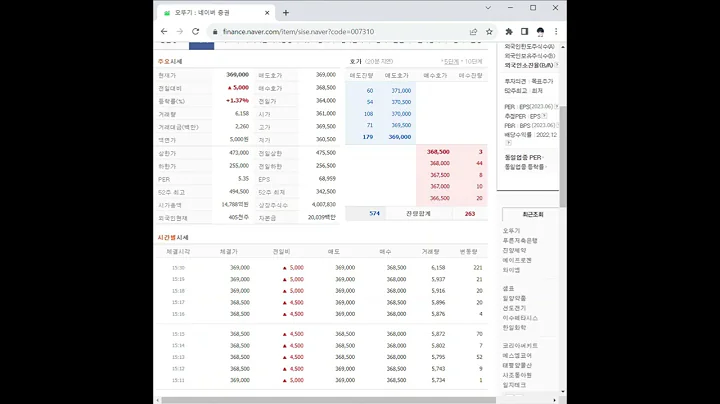Click the scroll-down arrow of page scrollbar
Screen dimensions: 720x404
click(x=563, y=392)
